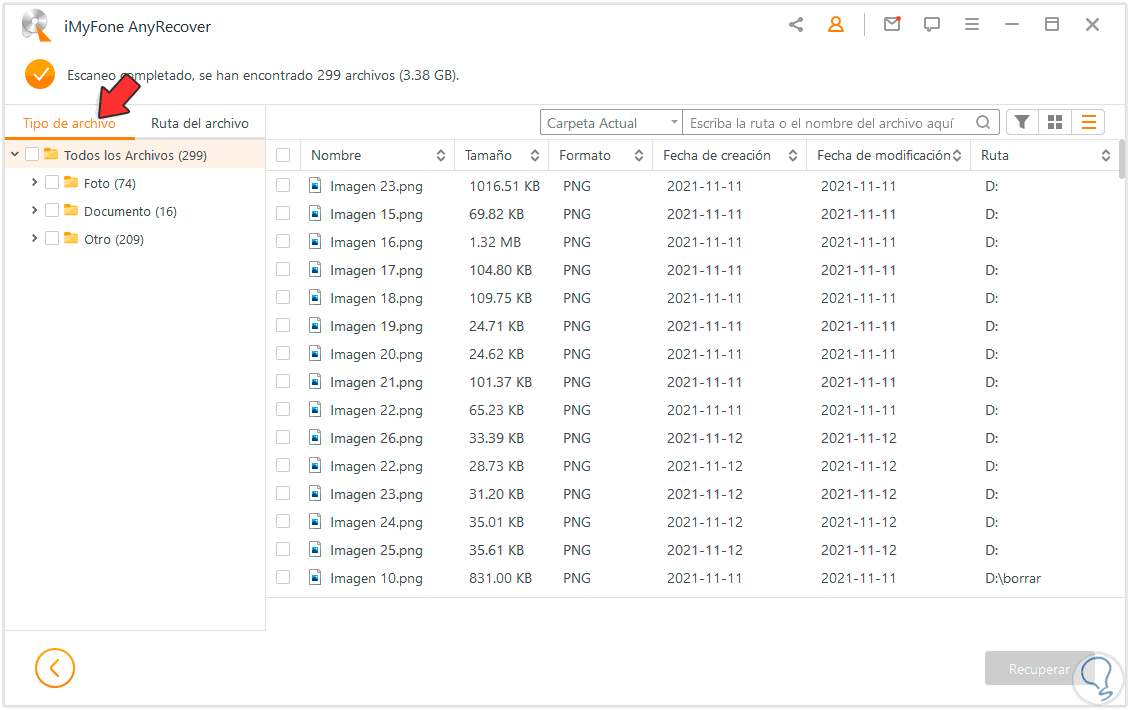Screen dimensions: 1130x710
Task: Click the orange back arrow button
Action: click(x=55, y=668)
